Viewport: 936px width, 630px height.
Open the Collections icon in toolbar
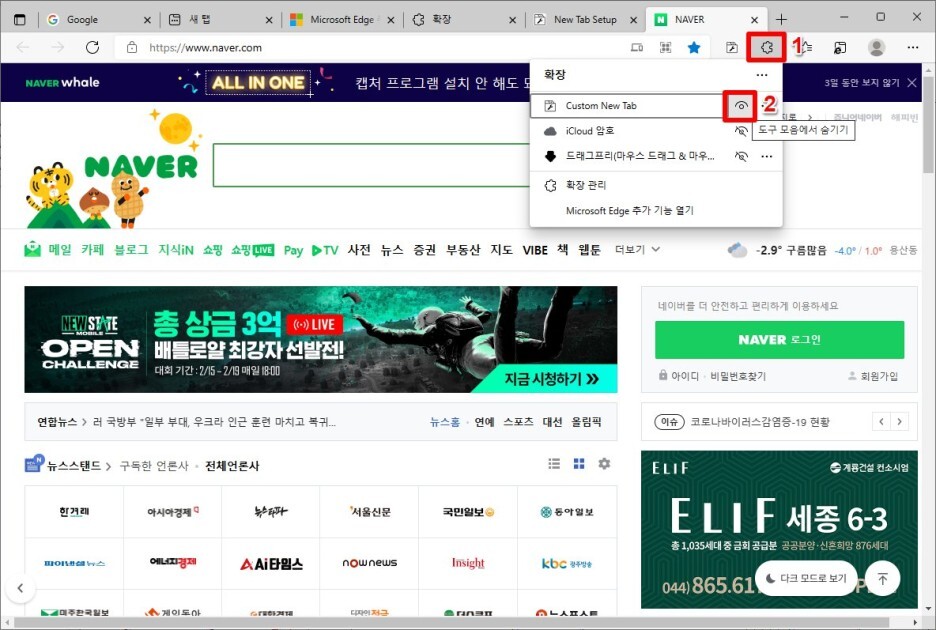point(840,47)
